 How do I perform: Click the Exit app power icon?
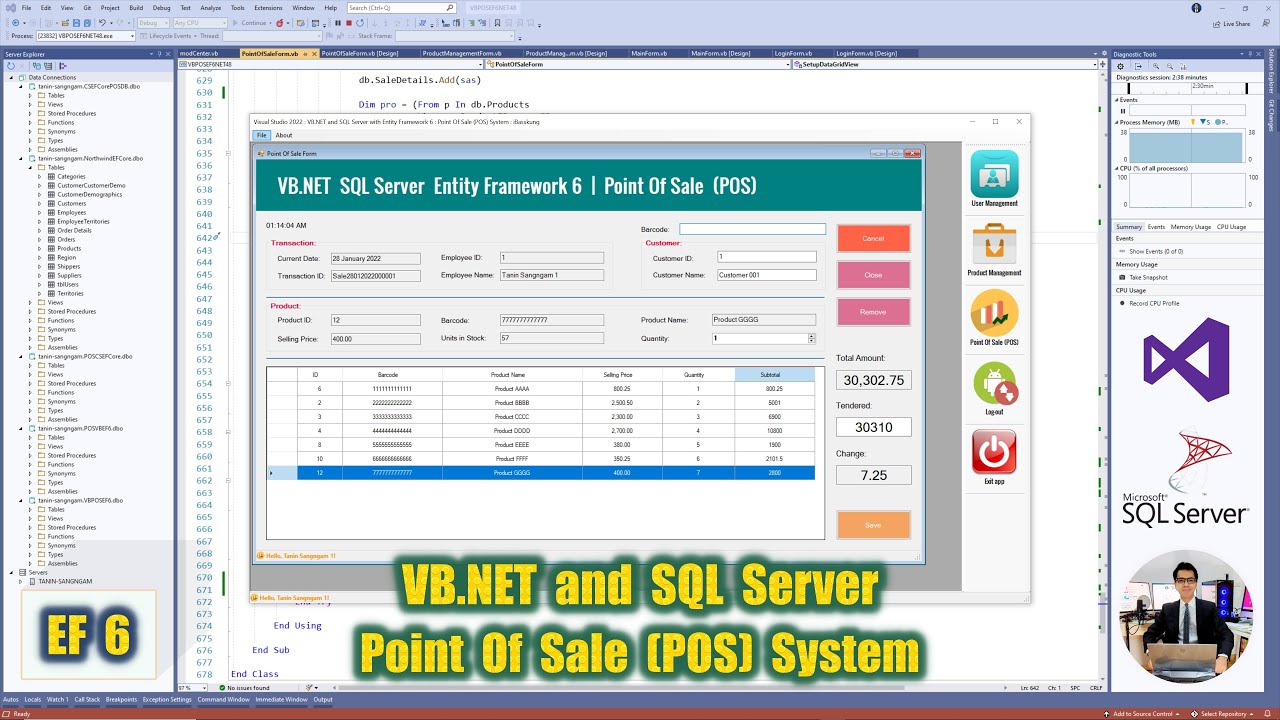[994, 452]
